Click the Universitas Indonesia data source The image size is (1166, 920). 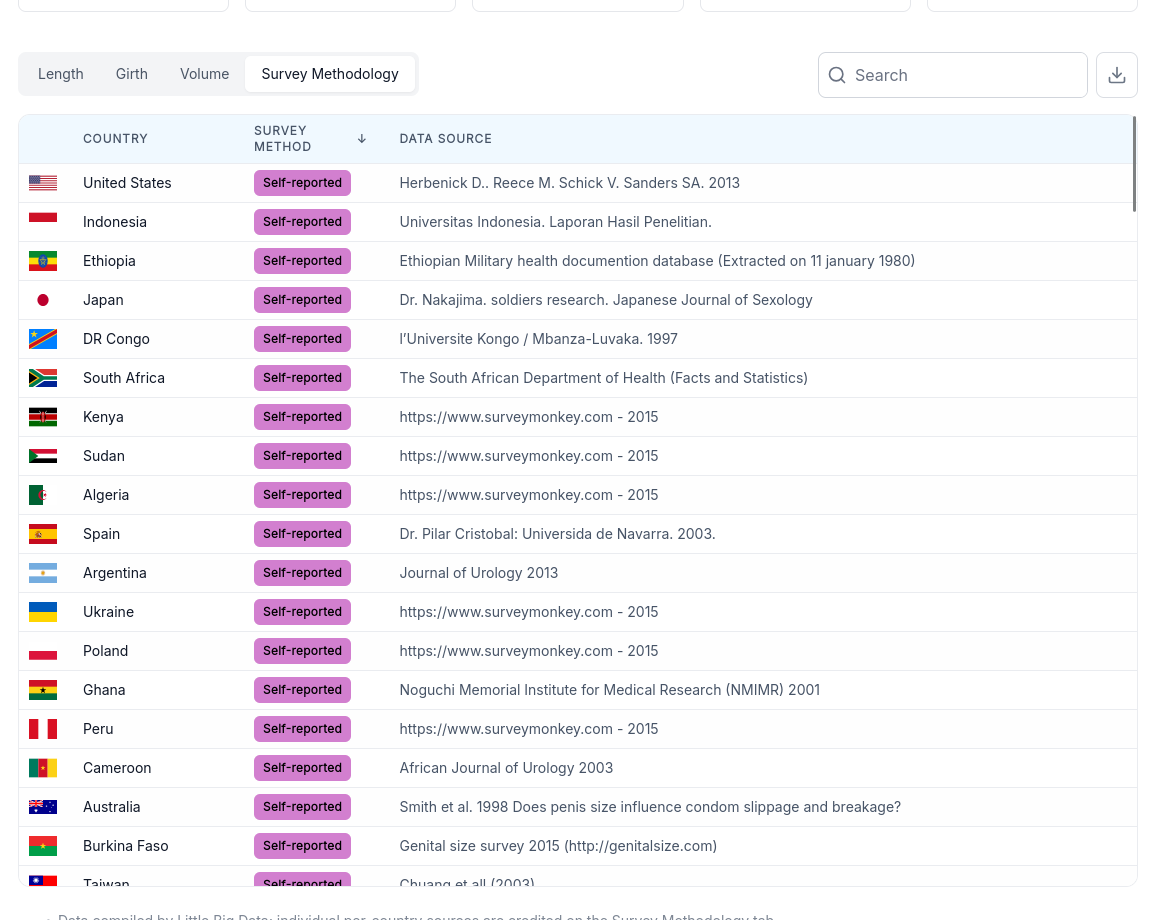point(555,222)
